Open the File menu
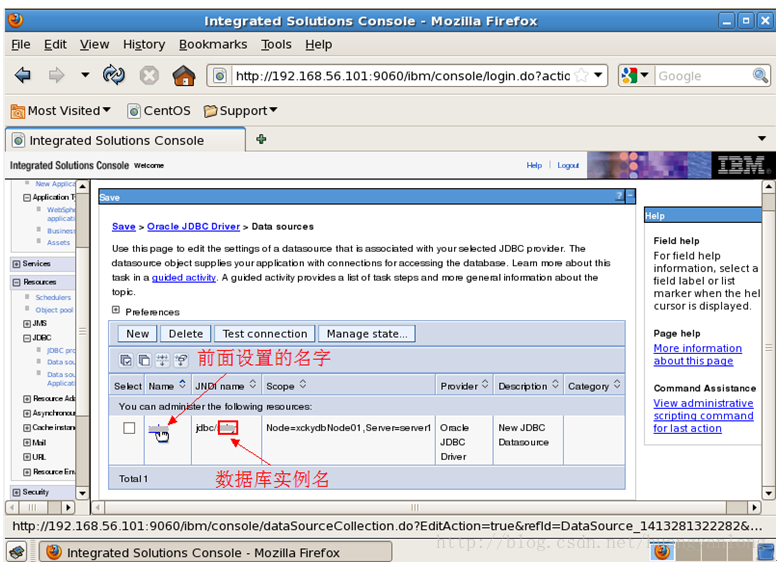Screen dimensions: 777x562 (21, 44)
